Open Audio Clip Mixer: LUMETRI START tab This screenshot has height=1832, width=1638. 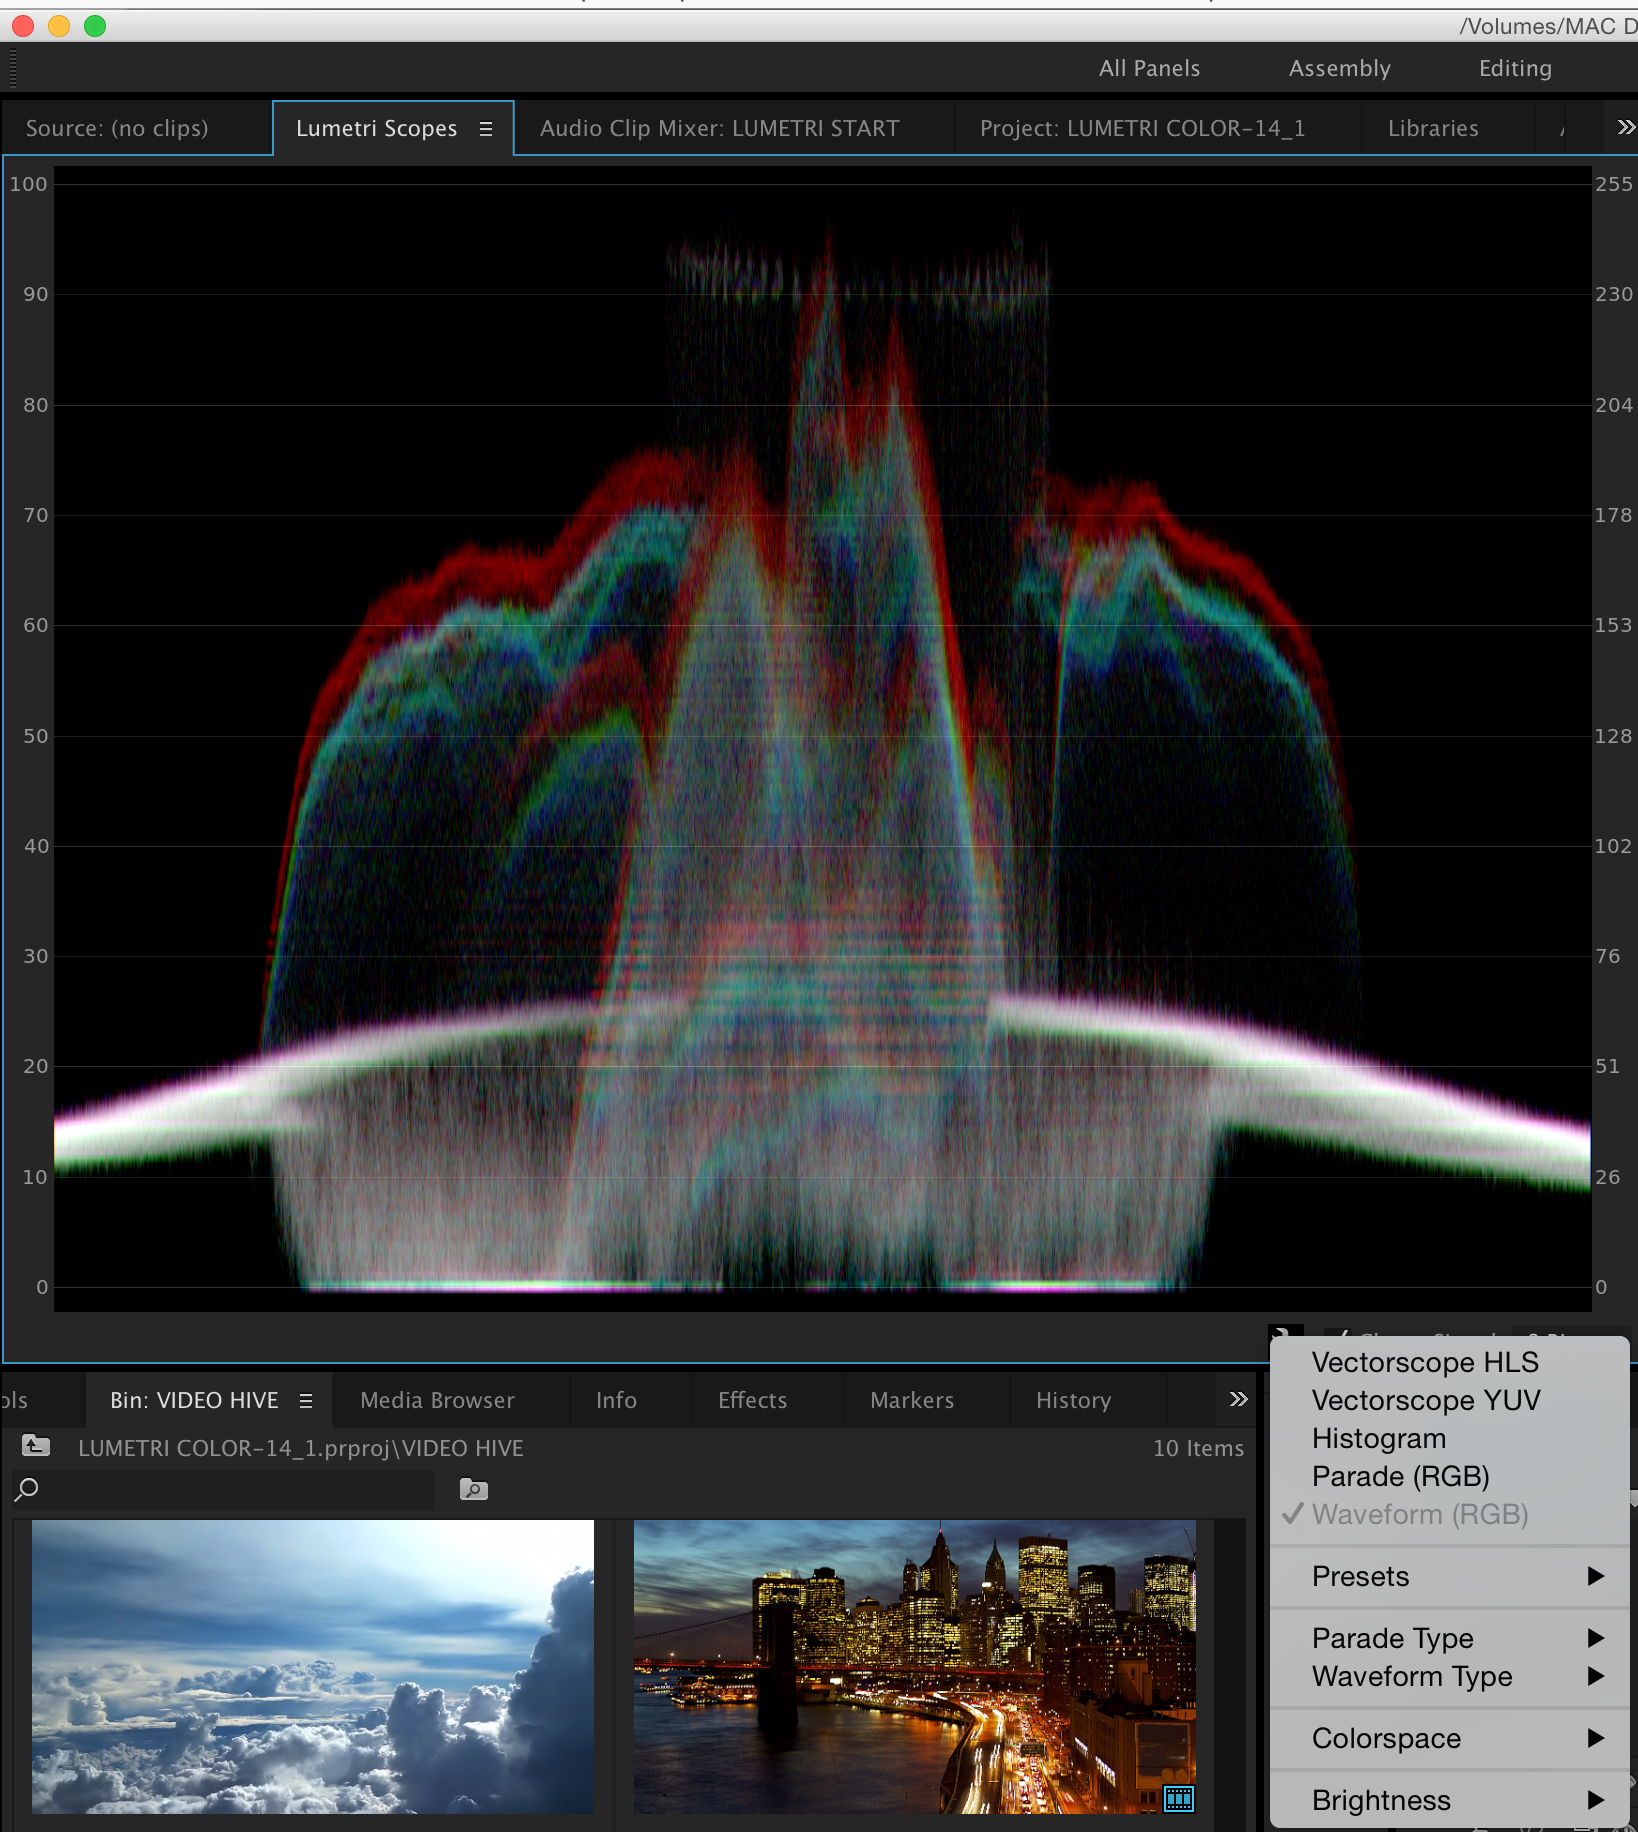720,128
